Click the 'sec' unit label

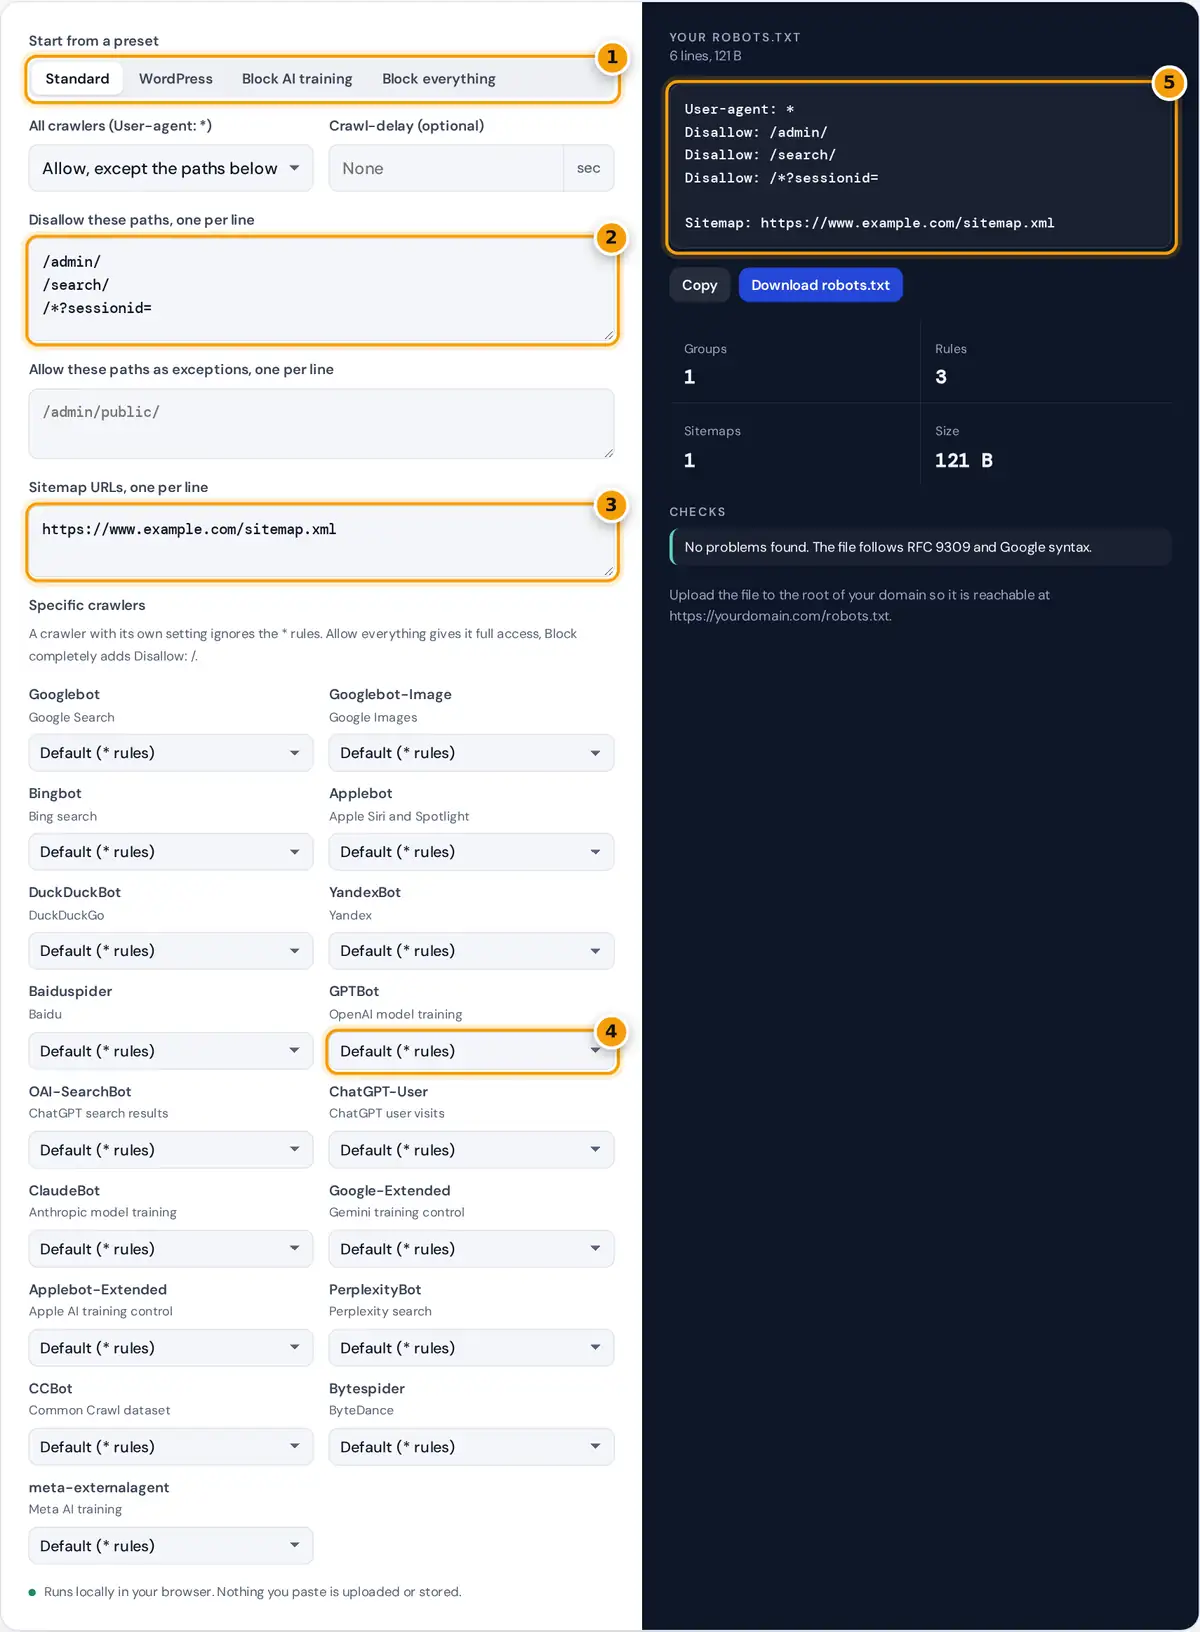(589, 168)
